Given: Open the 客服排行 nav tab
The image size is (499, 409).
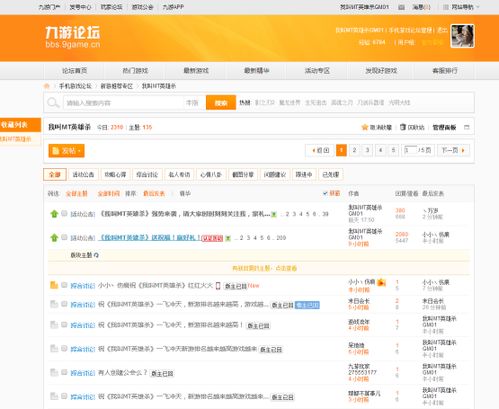Looking at the screenshot, I should (445, 71).
